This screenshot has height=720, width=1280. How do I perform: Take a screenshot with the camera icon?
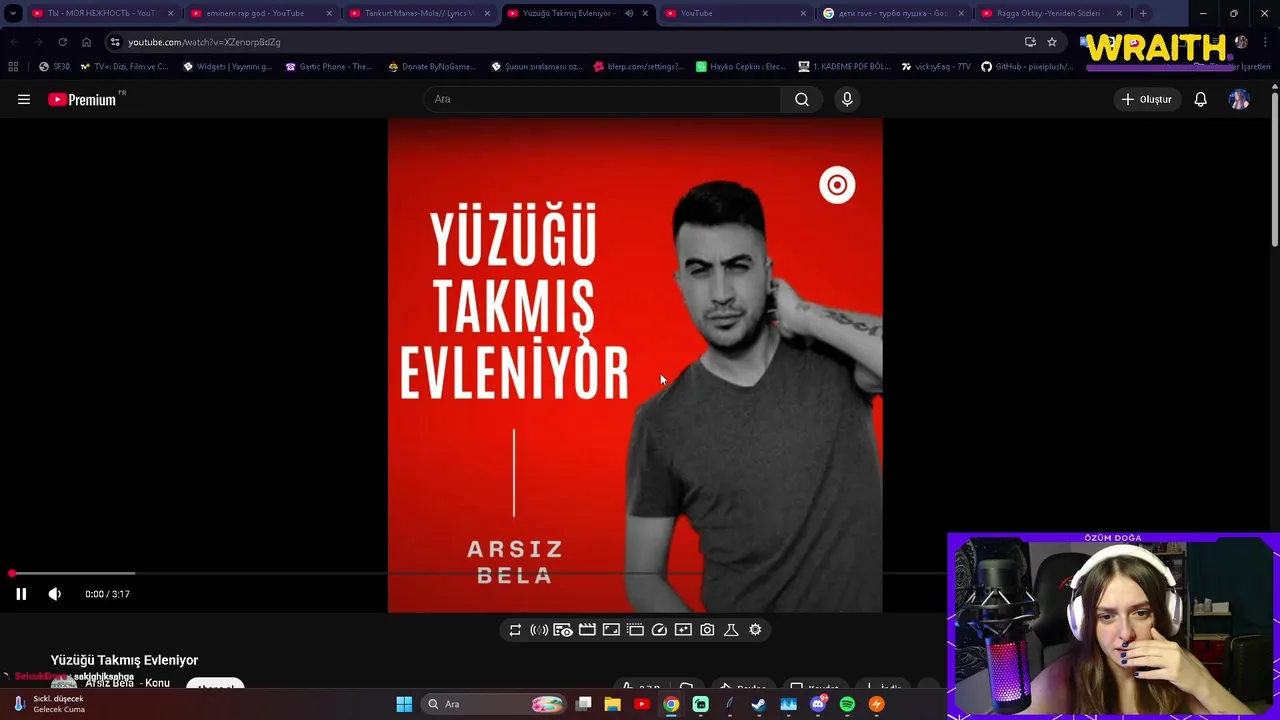[x=707, y=630]
